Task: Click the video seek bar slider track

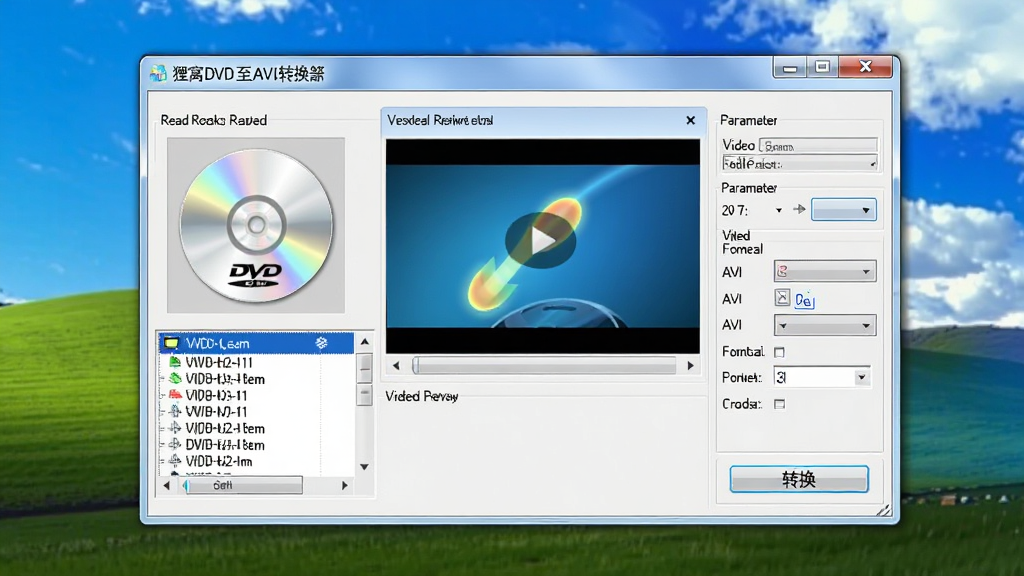Action: [544, 366]
